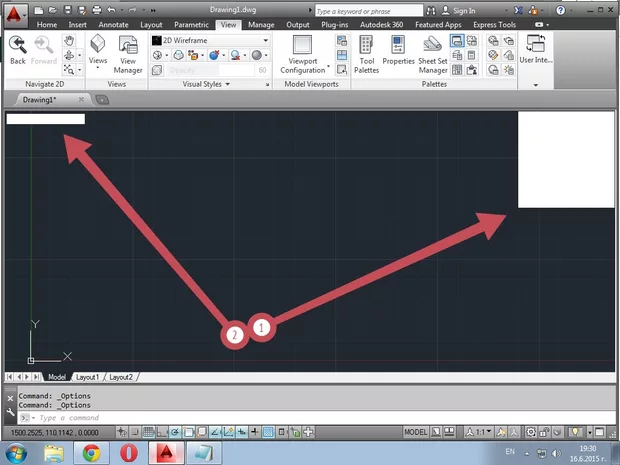Open the Annotate ribbon tab
Image resolution: width=620 pixels, height=465 pixels.
tap(113, 25)
